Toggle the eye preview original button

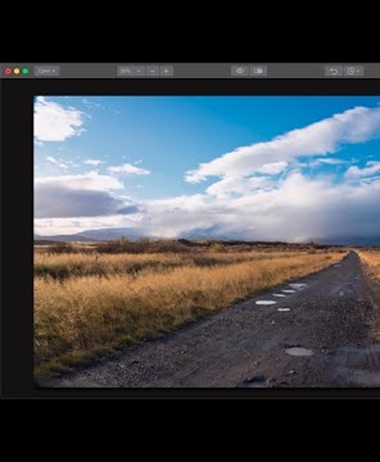coord(240,71)
